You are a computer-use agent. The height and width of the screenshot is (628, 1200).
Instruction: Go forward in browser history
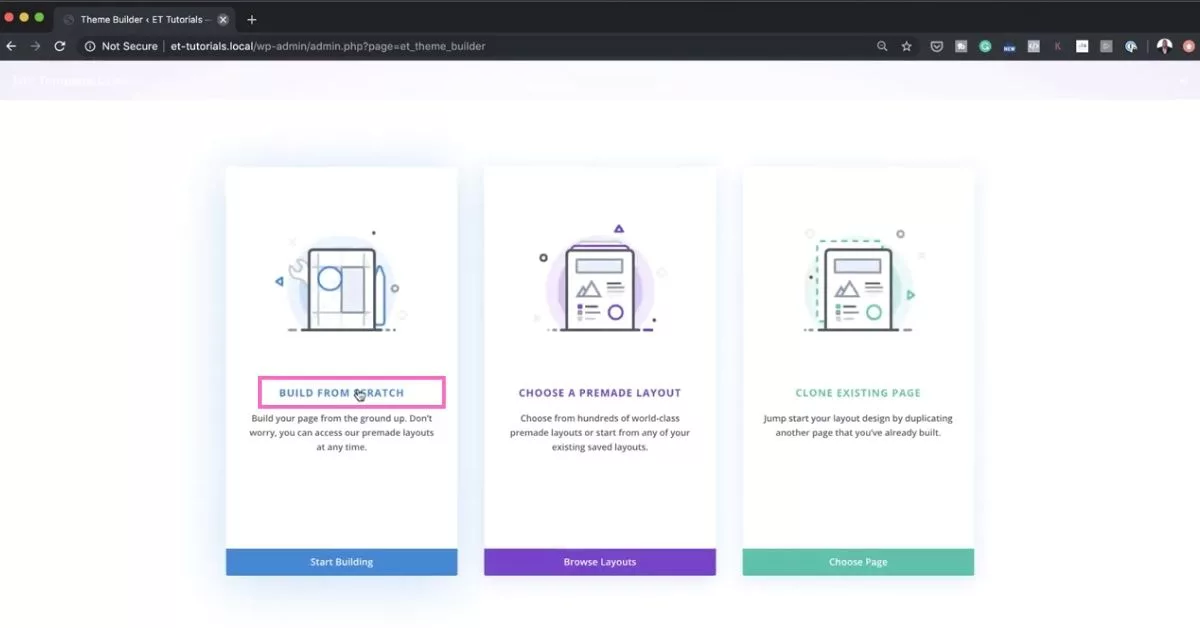(x=35, y=46)
